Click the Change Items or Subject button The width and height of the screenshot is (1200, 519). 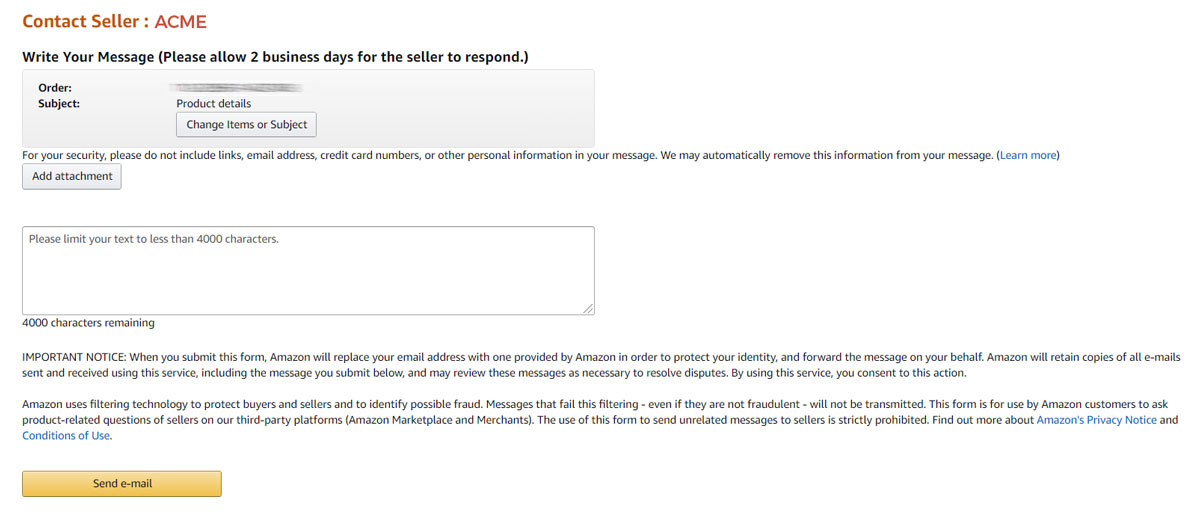tap(246, 125)
